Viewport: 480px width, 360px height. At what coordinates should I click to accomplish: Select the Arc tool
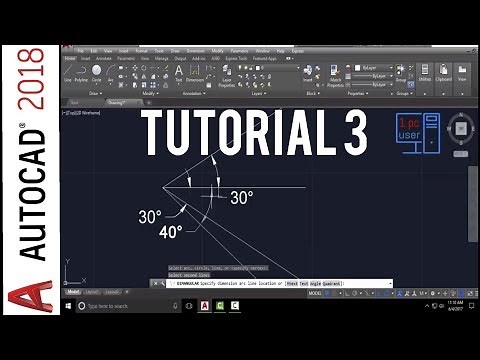(x=111, y=73)
